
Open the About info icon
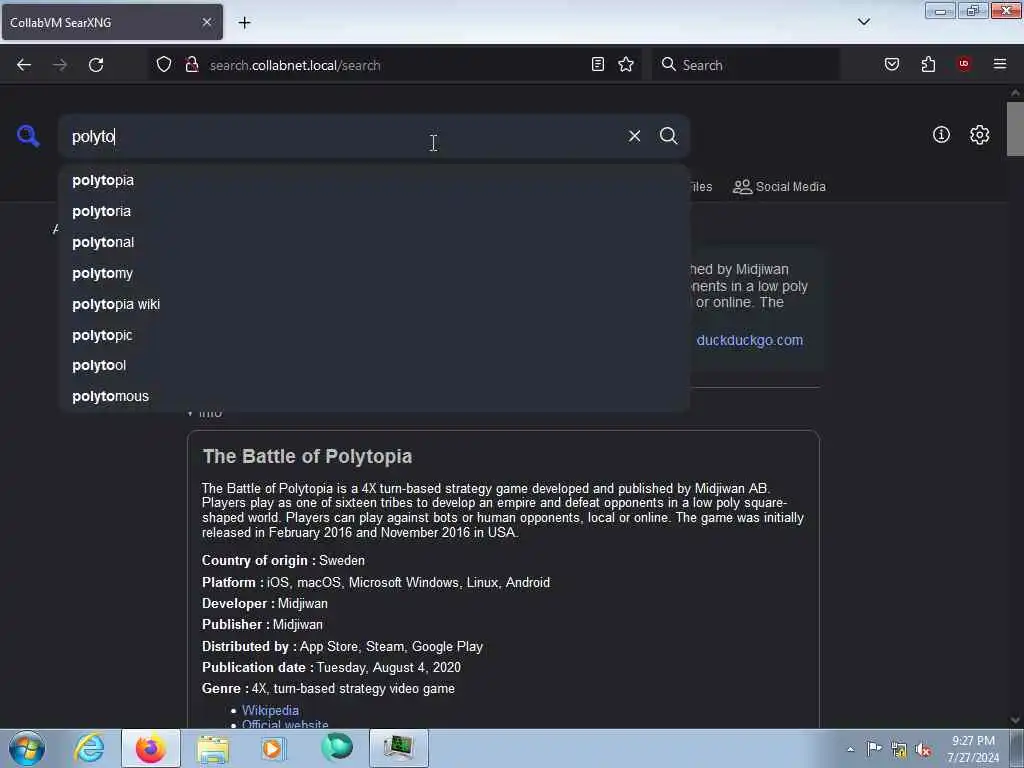coord(941,135)
